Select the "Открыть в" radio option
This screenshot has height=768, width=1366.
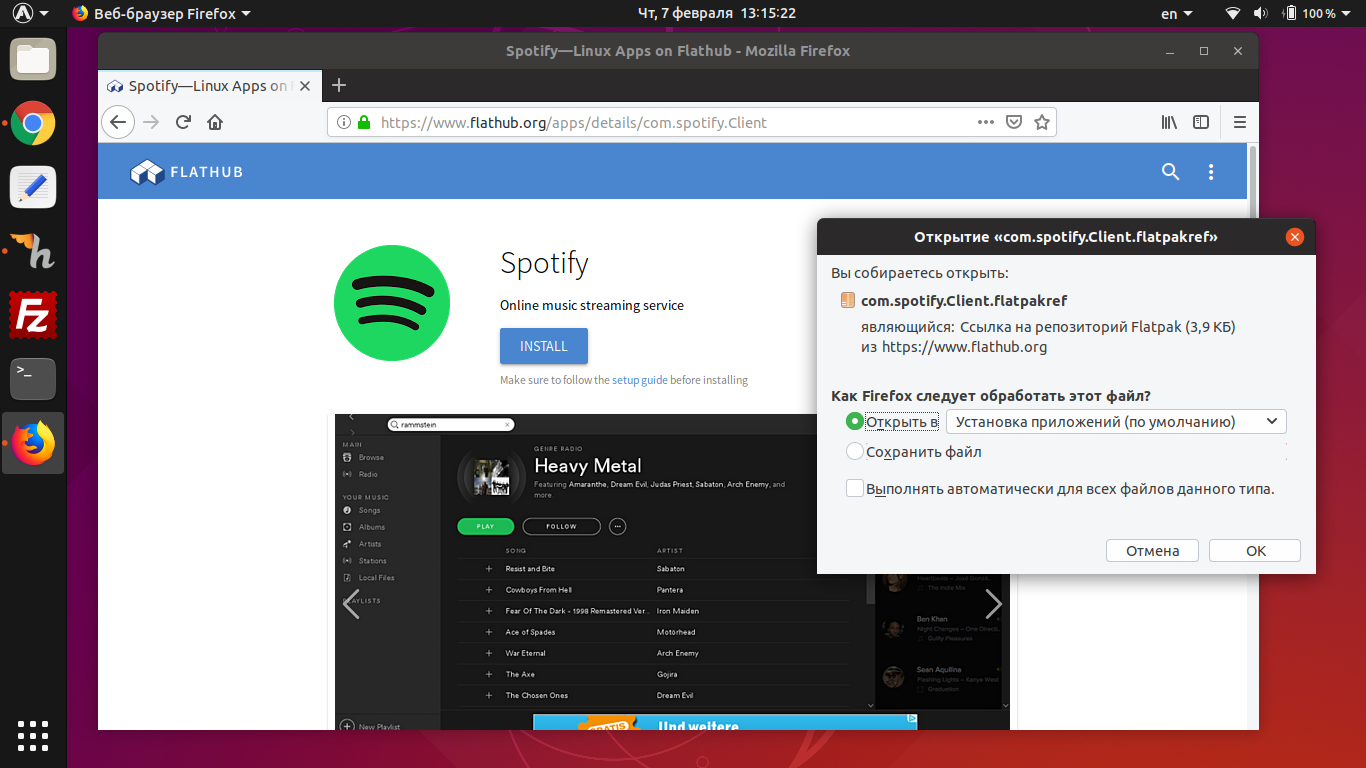(x=855, y=421)
